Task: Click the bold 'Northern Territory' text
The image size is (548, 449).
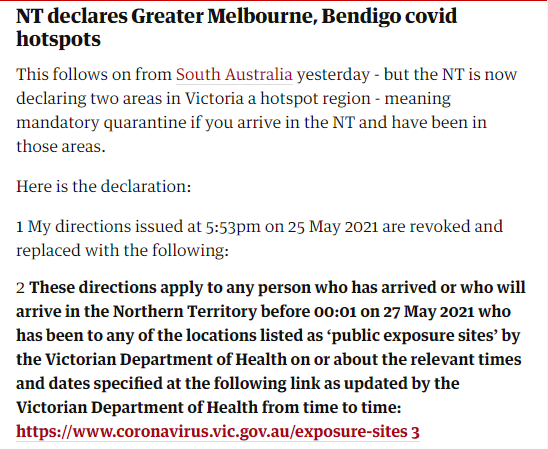Action: pyautogui.click(x=185, y=311)
